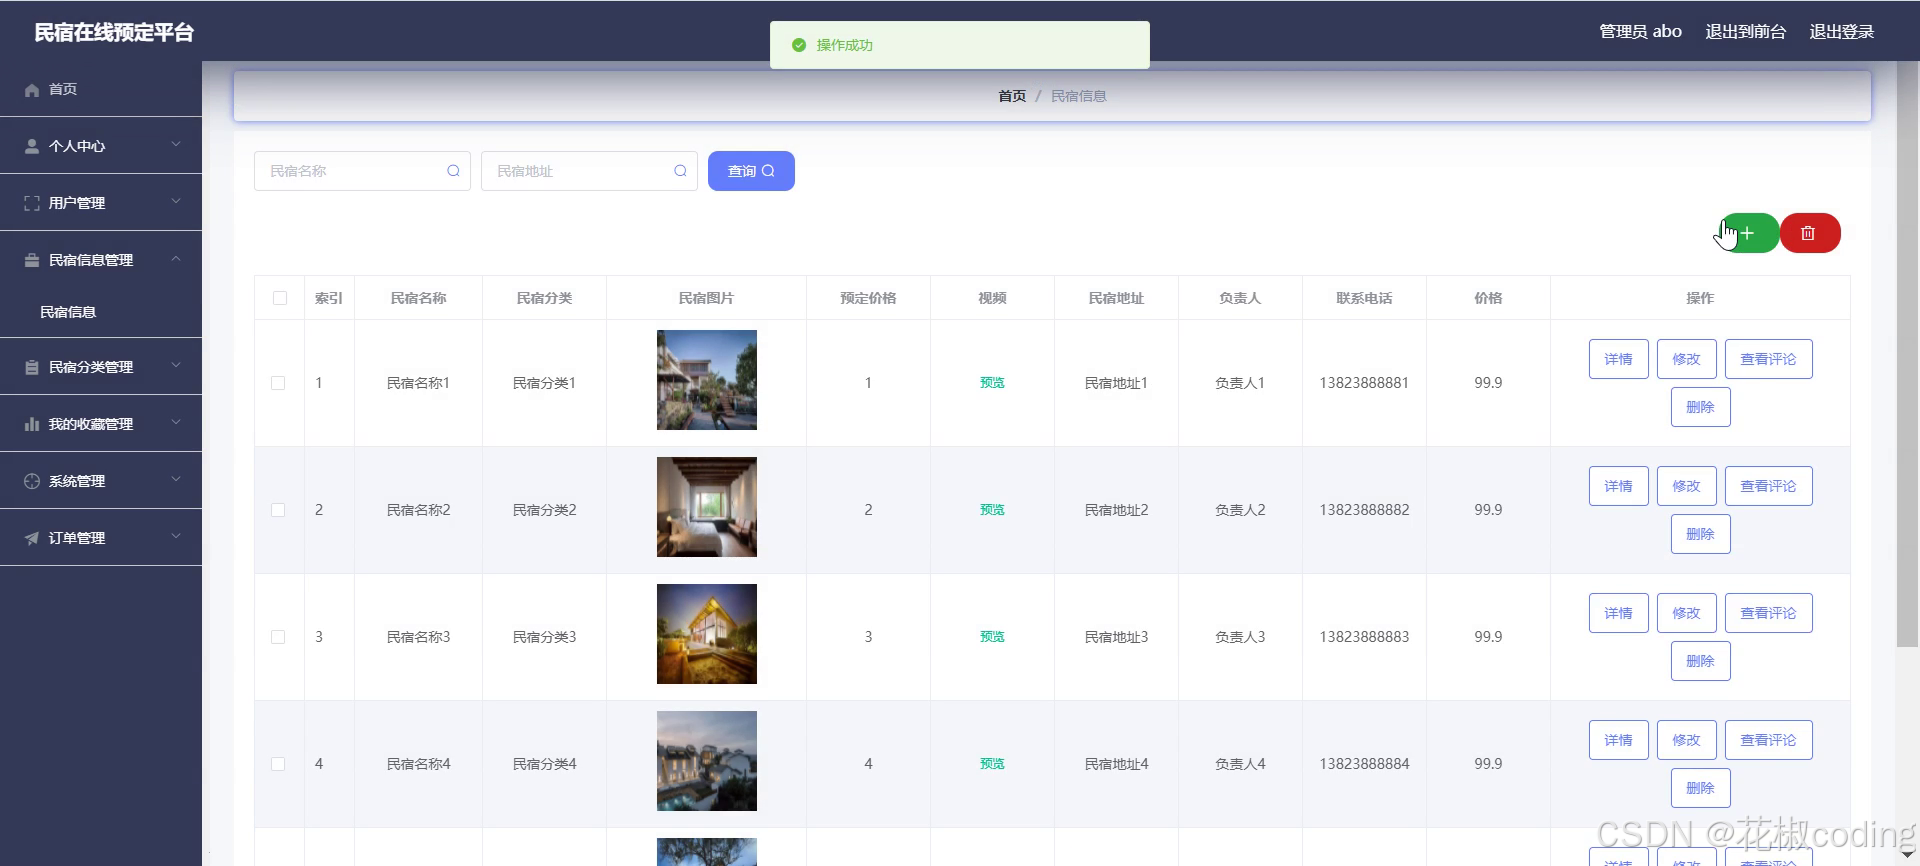Expand the 民宿分类管理 menu chevron

(176, 366)
